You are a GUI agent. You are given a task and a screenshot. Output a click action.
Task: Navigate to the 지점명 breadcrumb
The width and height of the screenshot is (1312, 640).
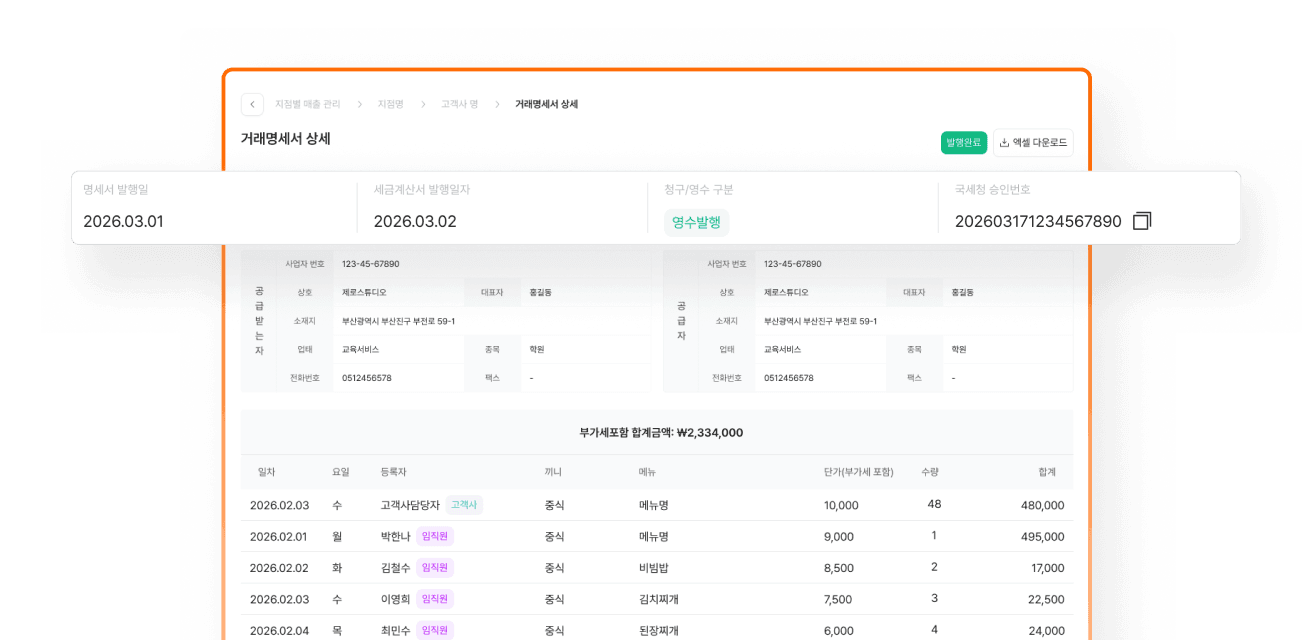[390, 104]
